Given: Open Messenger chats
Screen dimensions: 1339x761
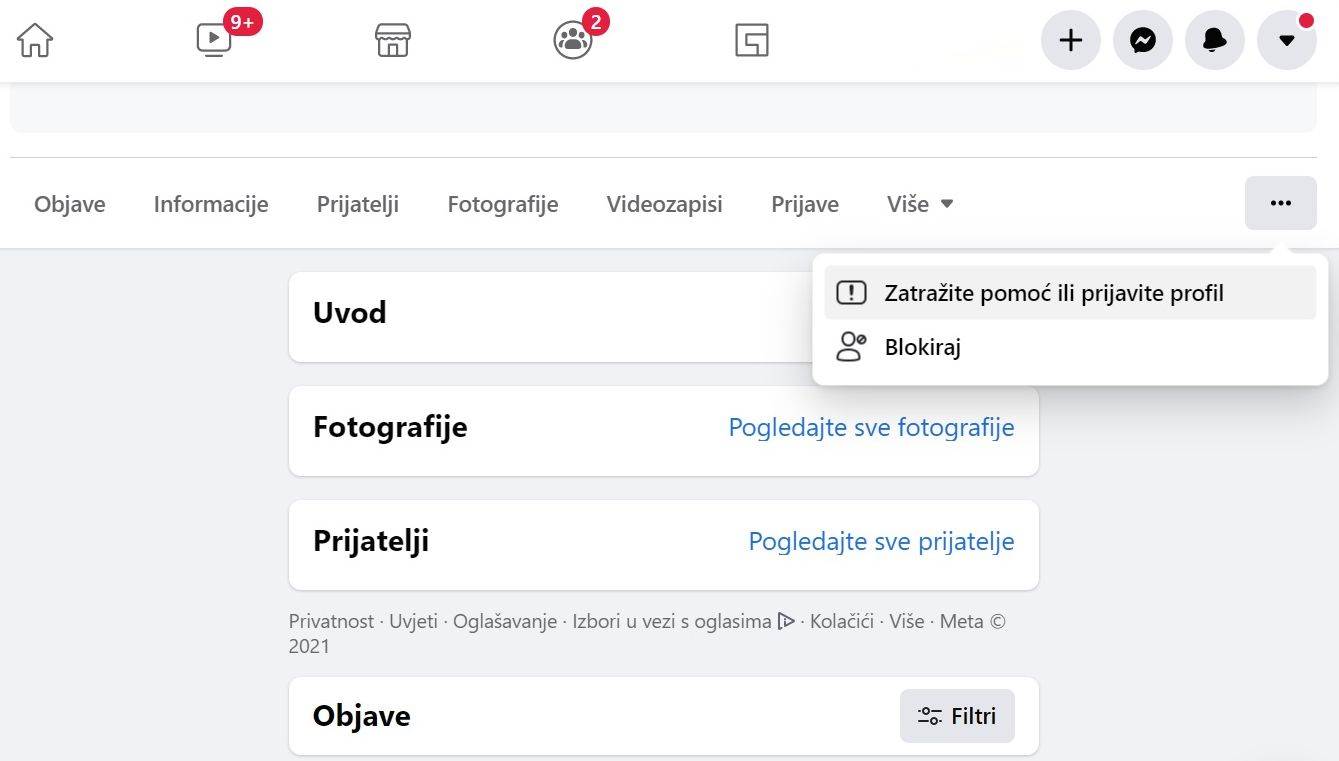Looking at the screenshot, I should pyautogui.click(x=1142, y=40).
